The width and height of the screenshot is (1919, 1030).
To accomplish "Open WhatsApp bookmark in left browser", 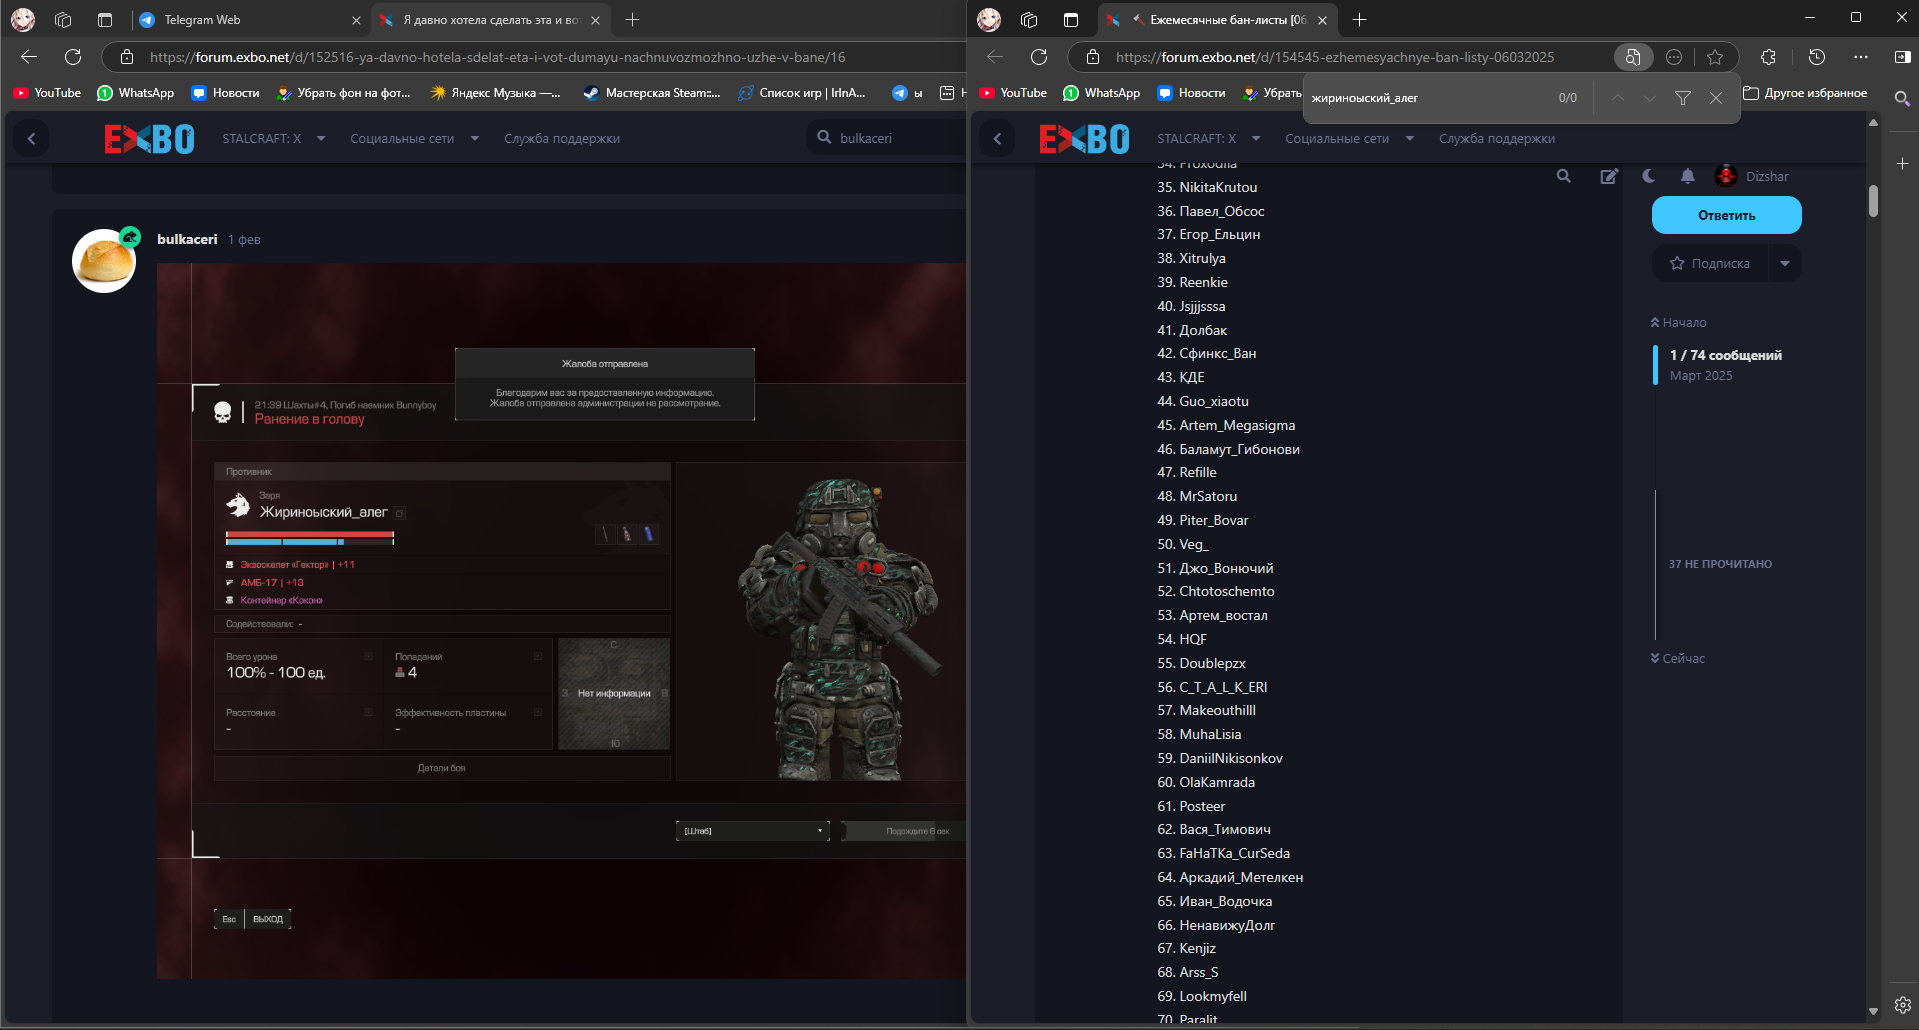I will [135, 93].
